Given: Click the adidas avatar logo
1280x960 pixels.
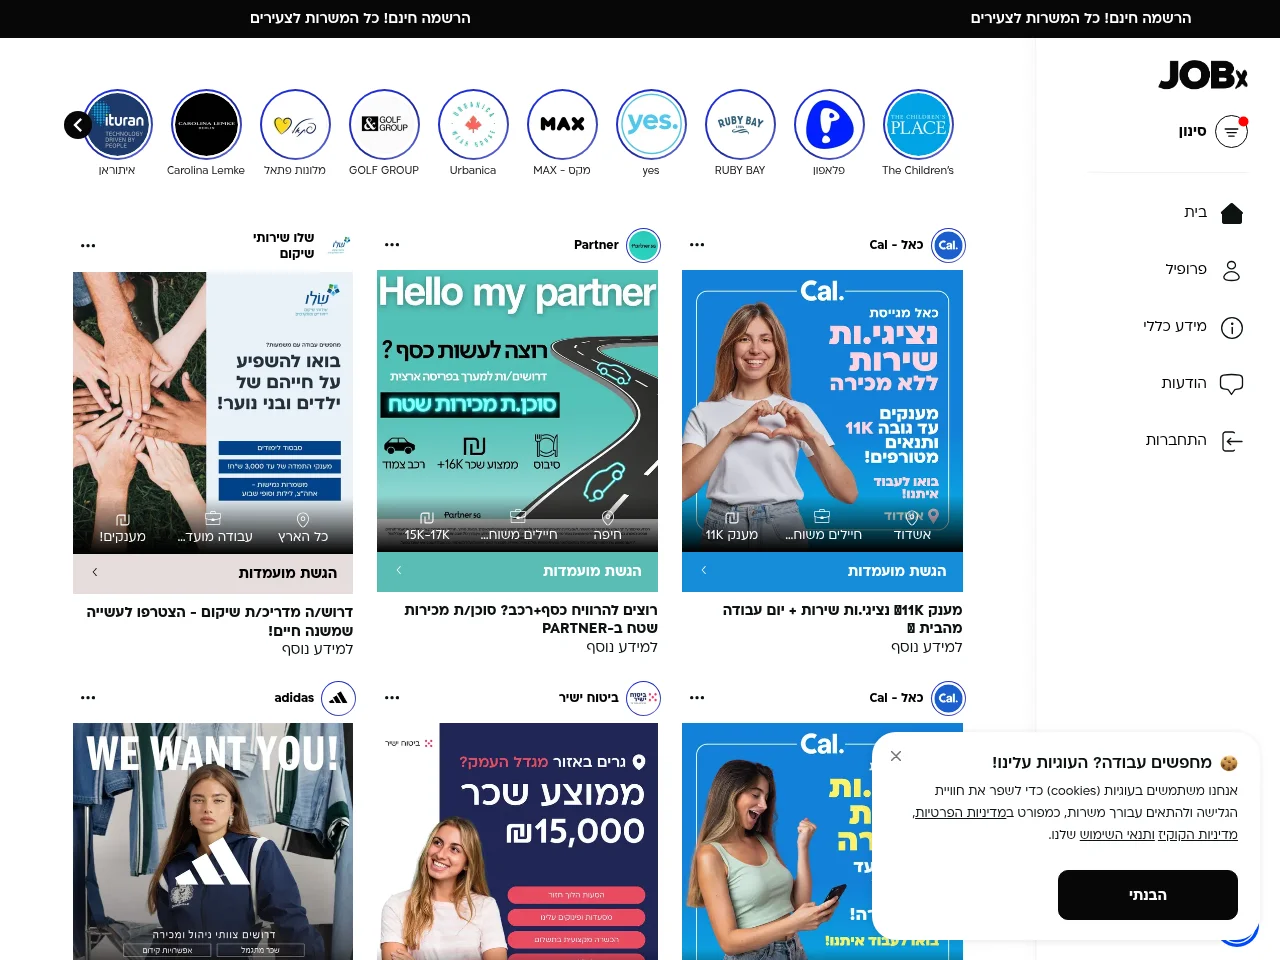Looking at the screenshot, I should click(338, 698).
